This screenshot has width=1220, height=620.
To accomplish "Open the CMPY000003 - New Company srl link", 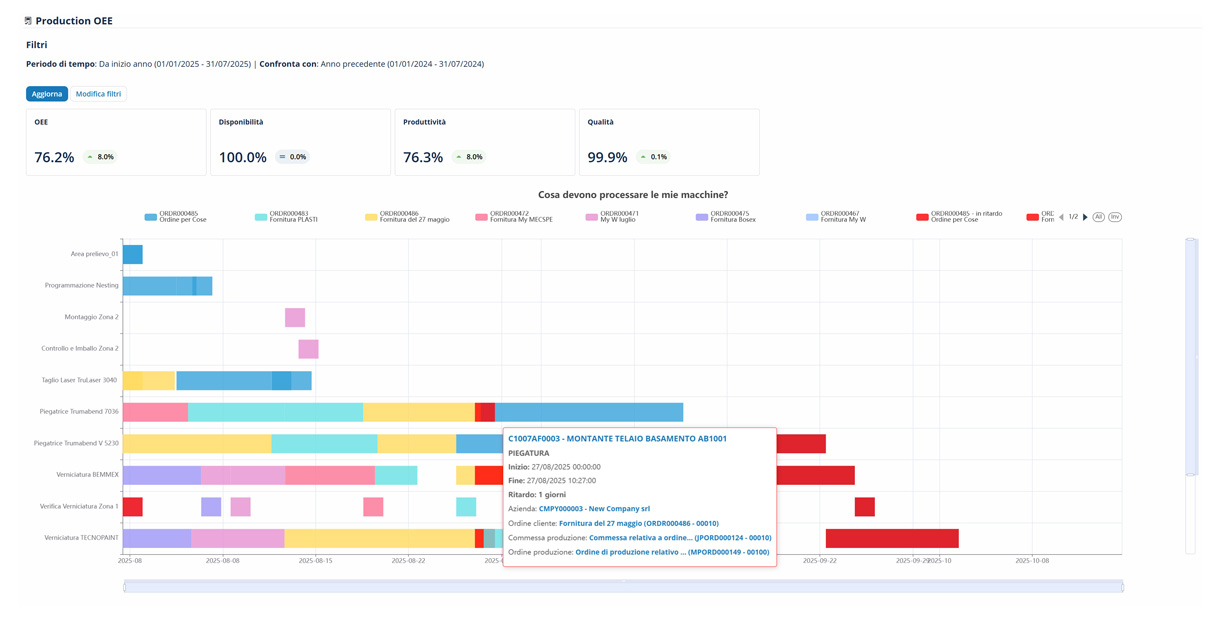I will click(x=594, y=509).
